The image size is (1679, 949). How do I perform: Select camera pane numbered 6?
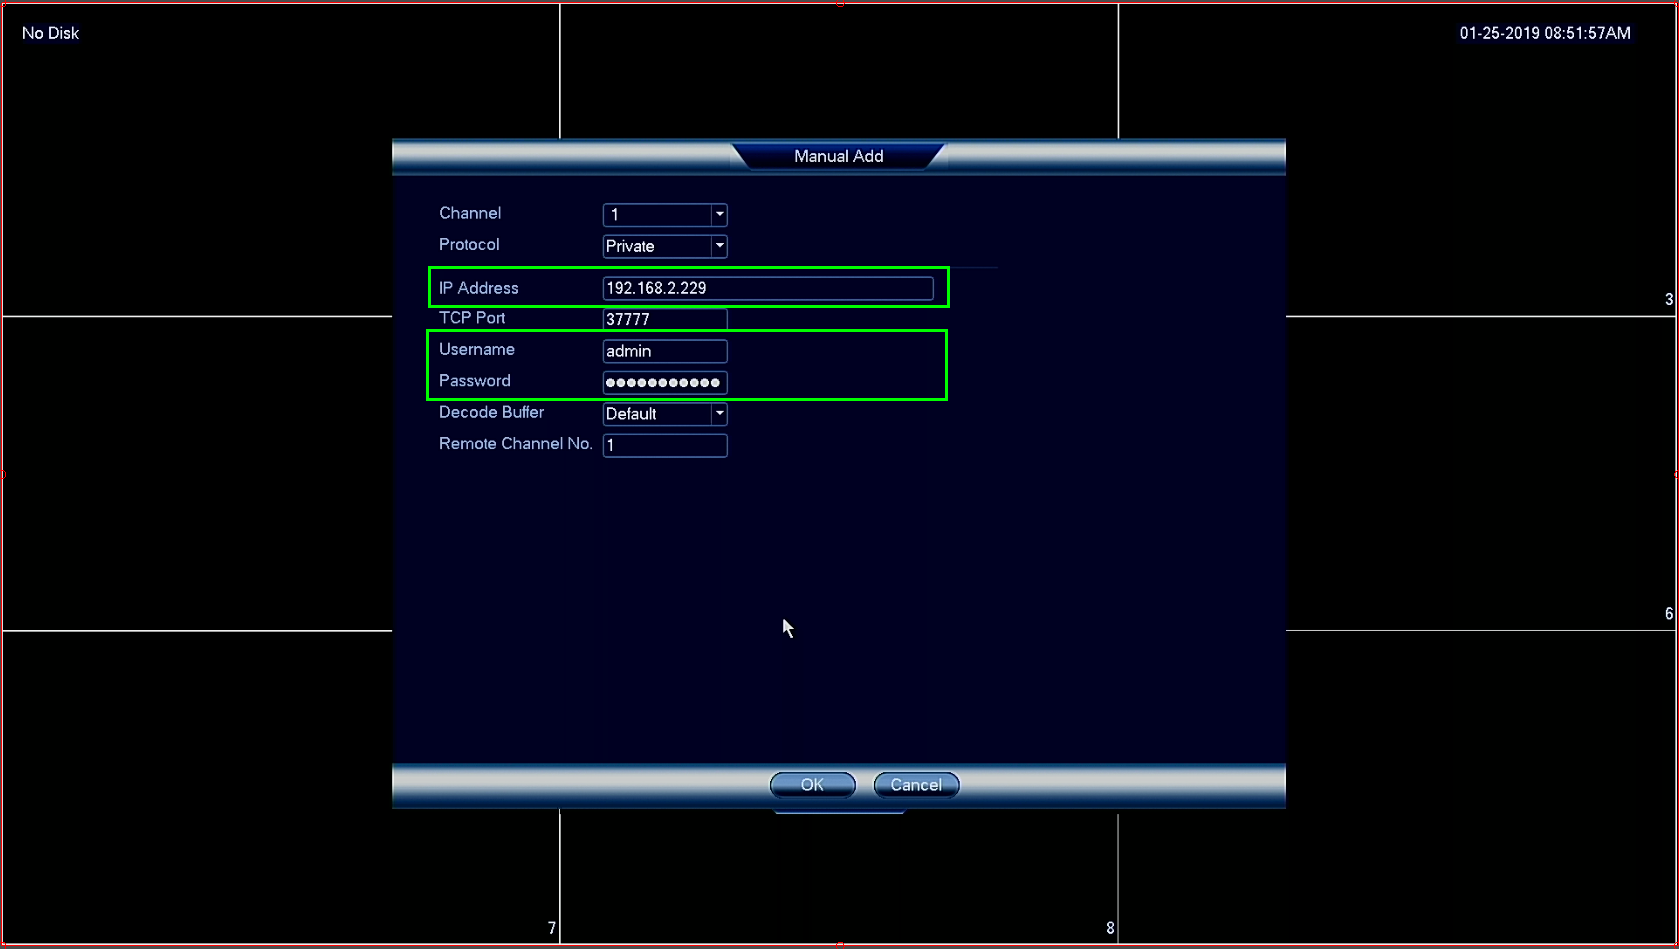[1480, 473]
